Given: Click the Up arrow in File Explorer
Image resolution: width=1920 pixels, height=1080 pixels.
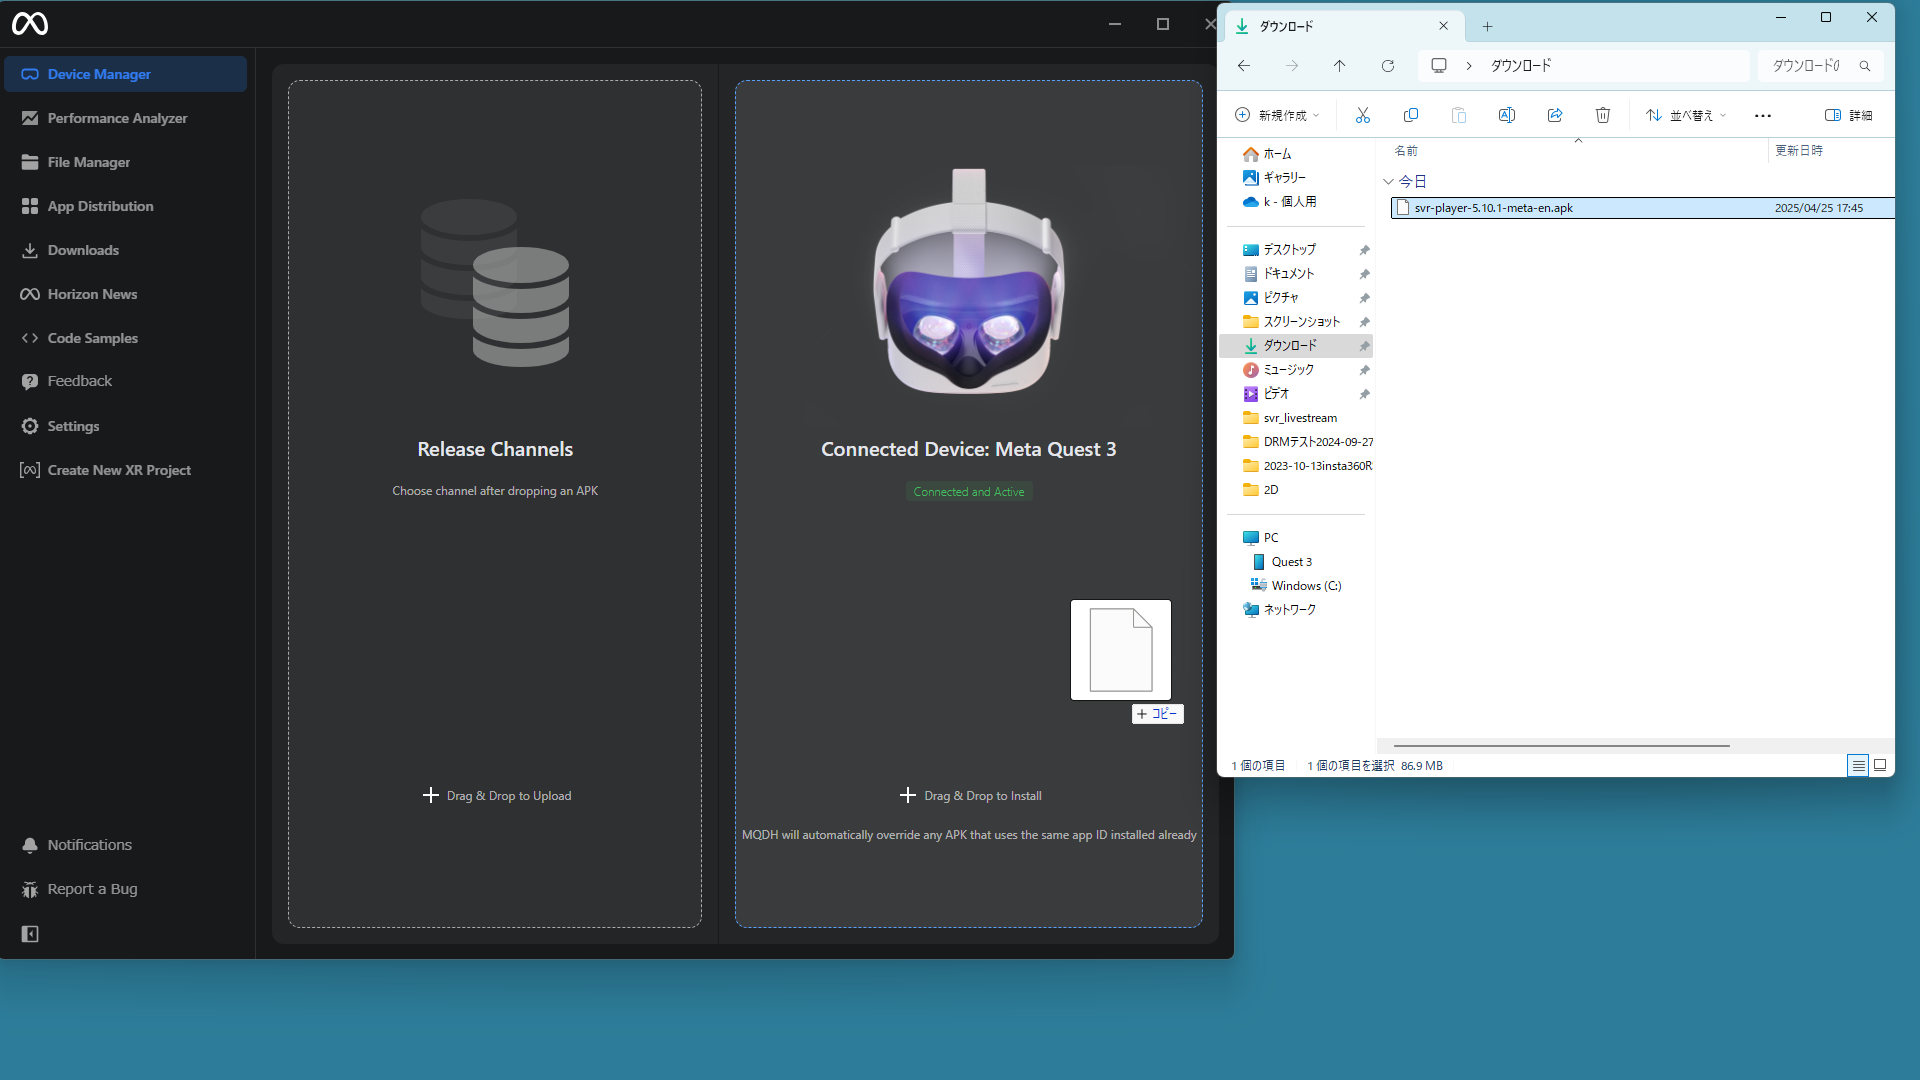Looking at the screenshot, I should (1340, 66).
